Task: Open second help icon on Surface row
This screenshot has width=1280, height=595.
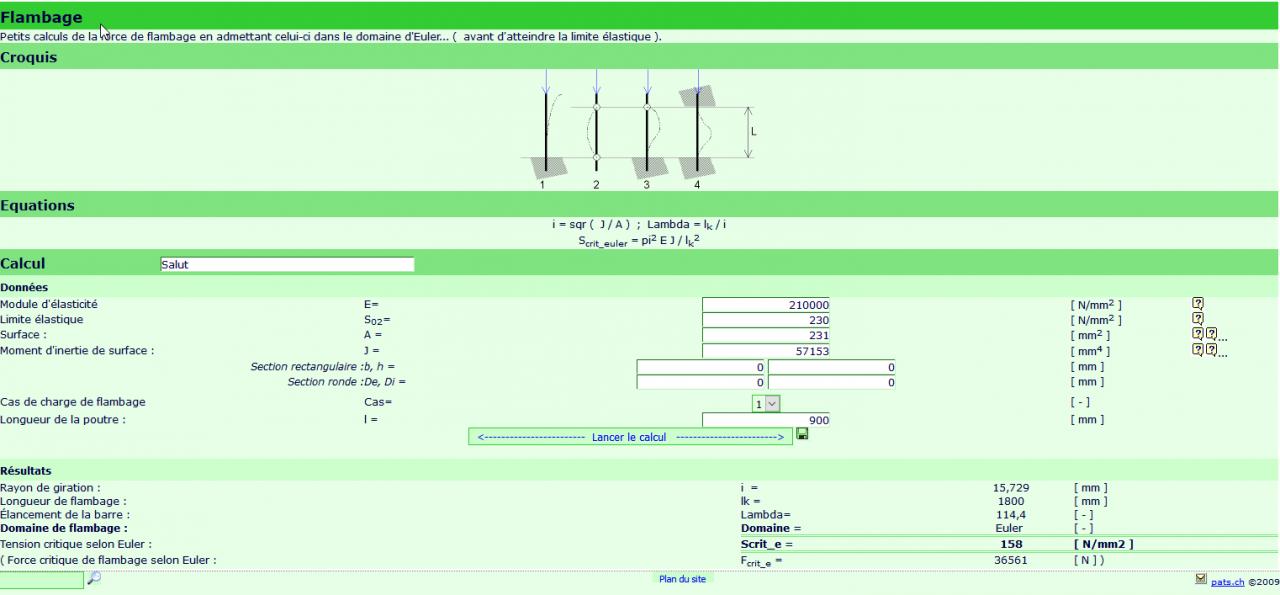Action: tap(1211, 334)
